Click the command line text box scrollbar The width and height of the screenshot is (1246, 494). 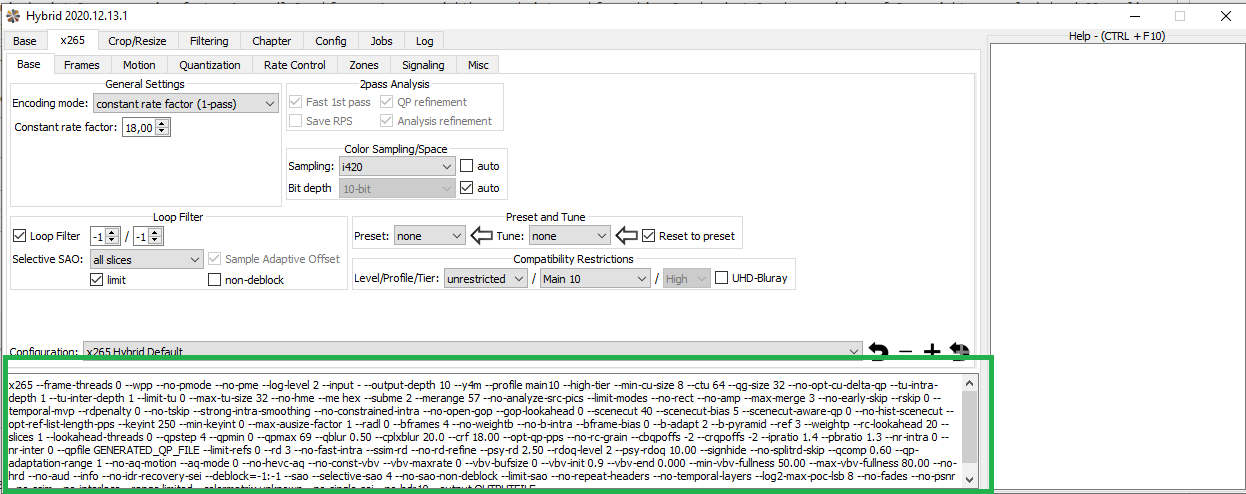pos(969,430)
